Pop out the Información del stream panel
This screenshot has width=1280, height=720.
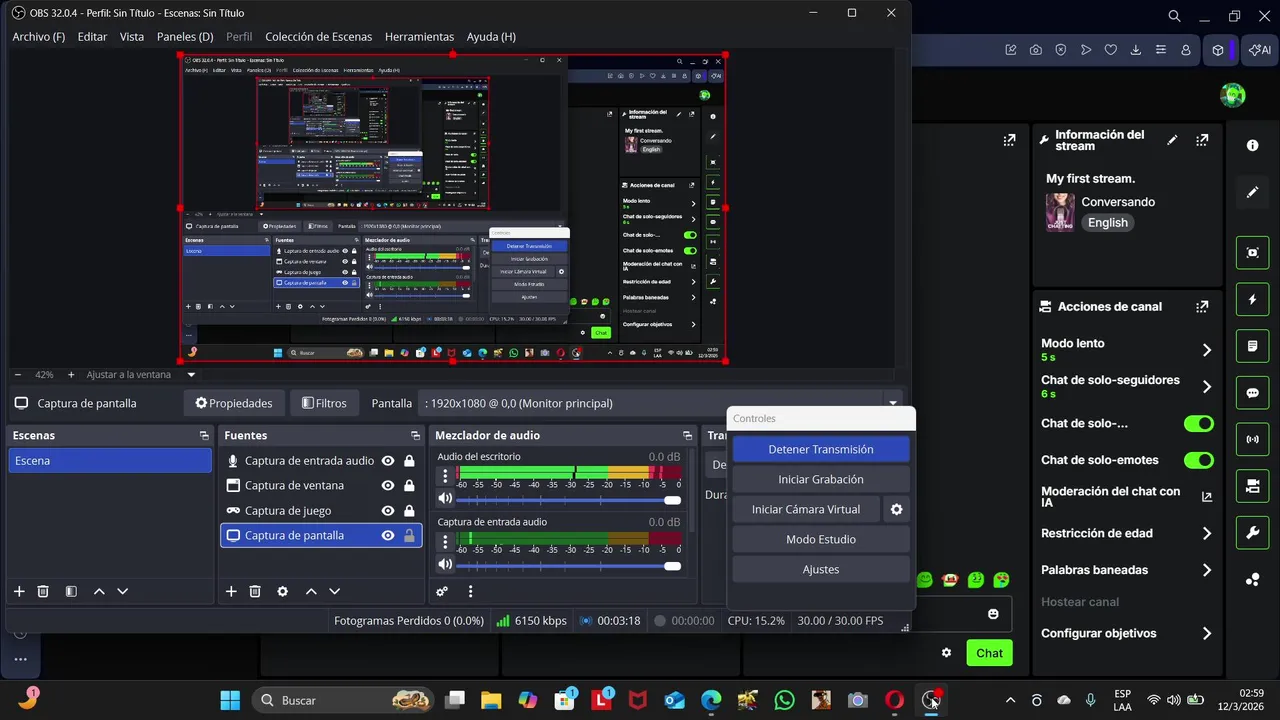click(x=1202, y=140)
